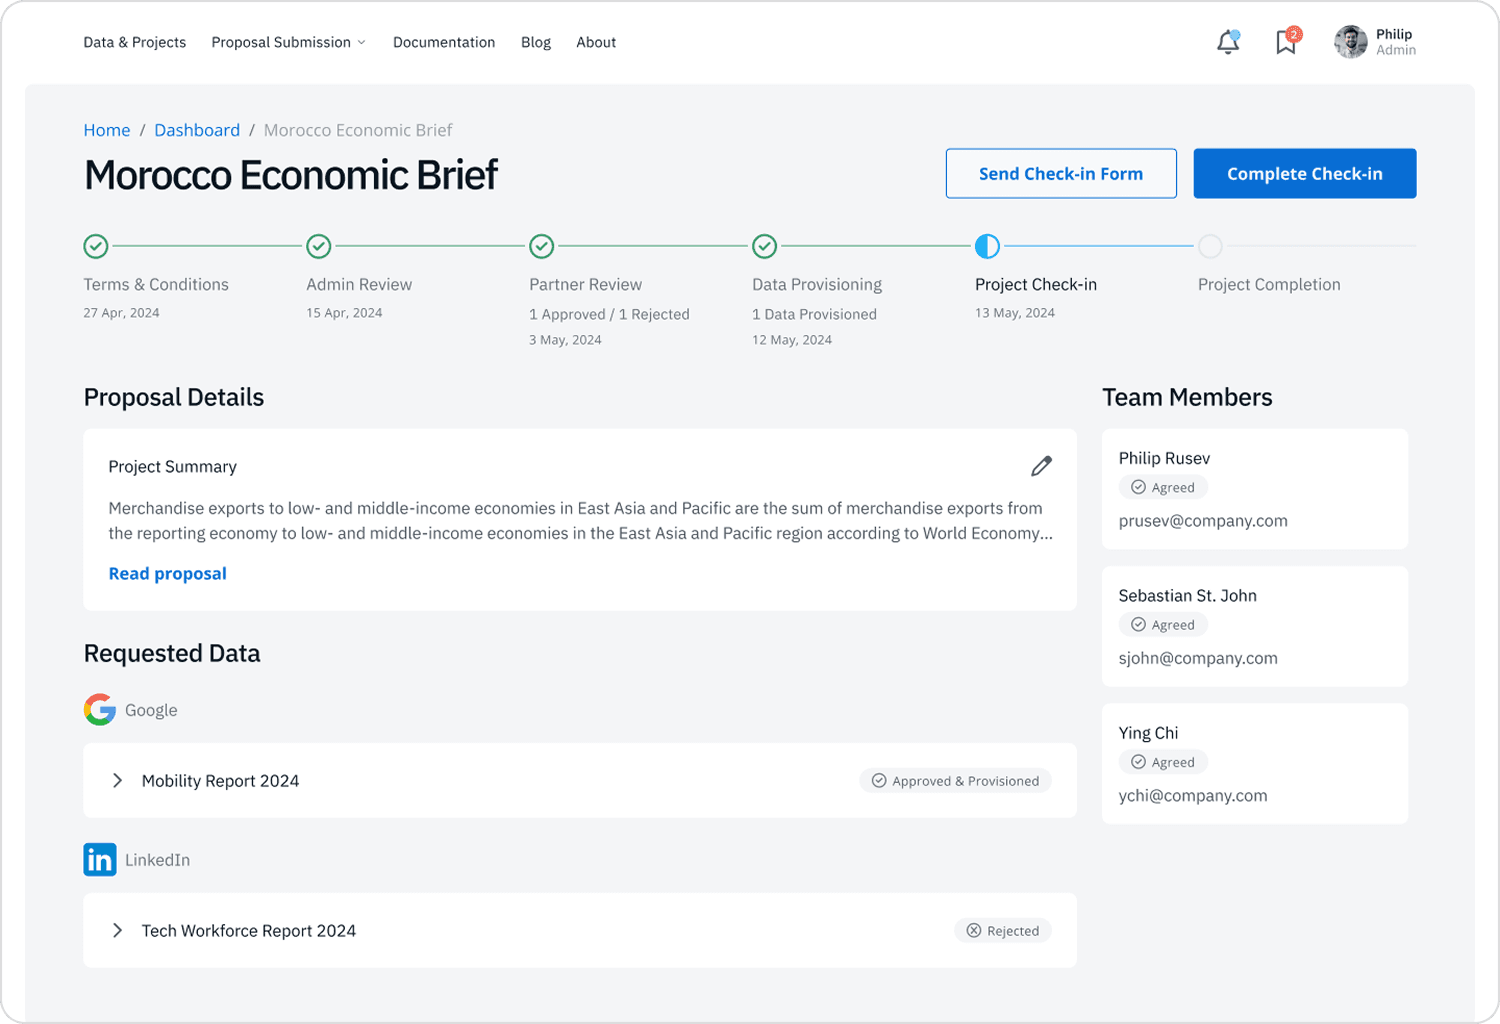Expand Mobility Report 2024 row
The height and width of the screenshot is (1024, 1500).
(x=118, y=781)
